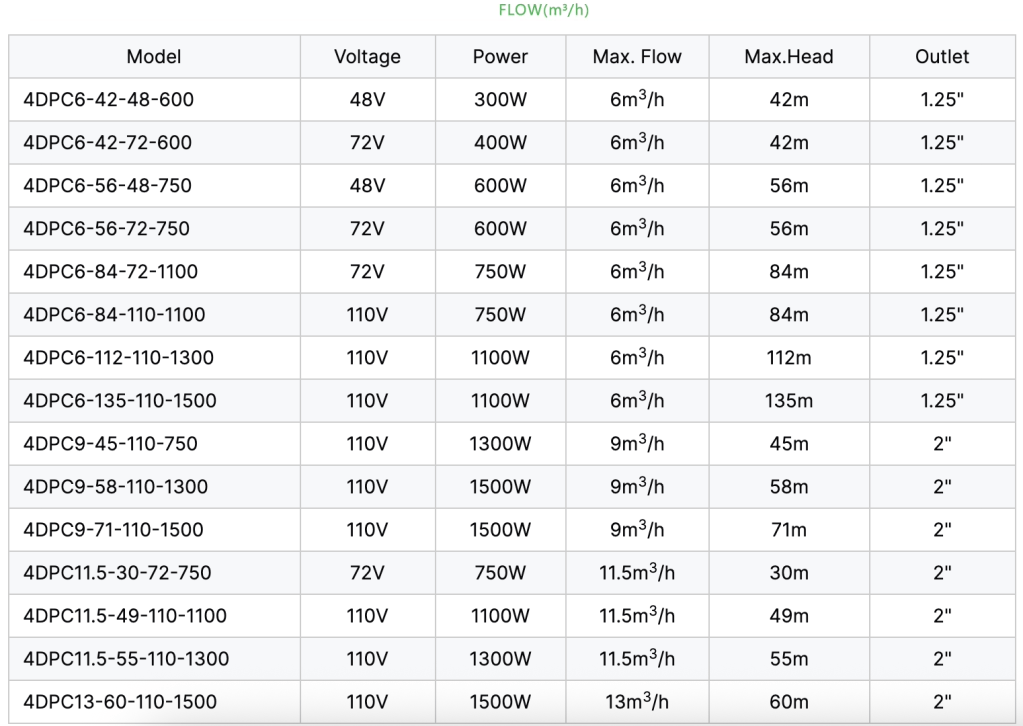This screenshot has width=1023, height=726.
Task: Click the 135m max head value
Action: [x=789, y=401]
